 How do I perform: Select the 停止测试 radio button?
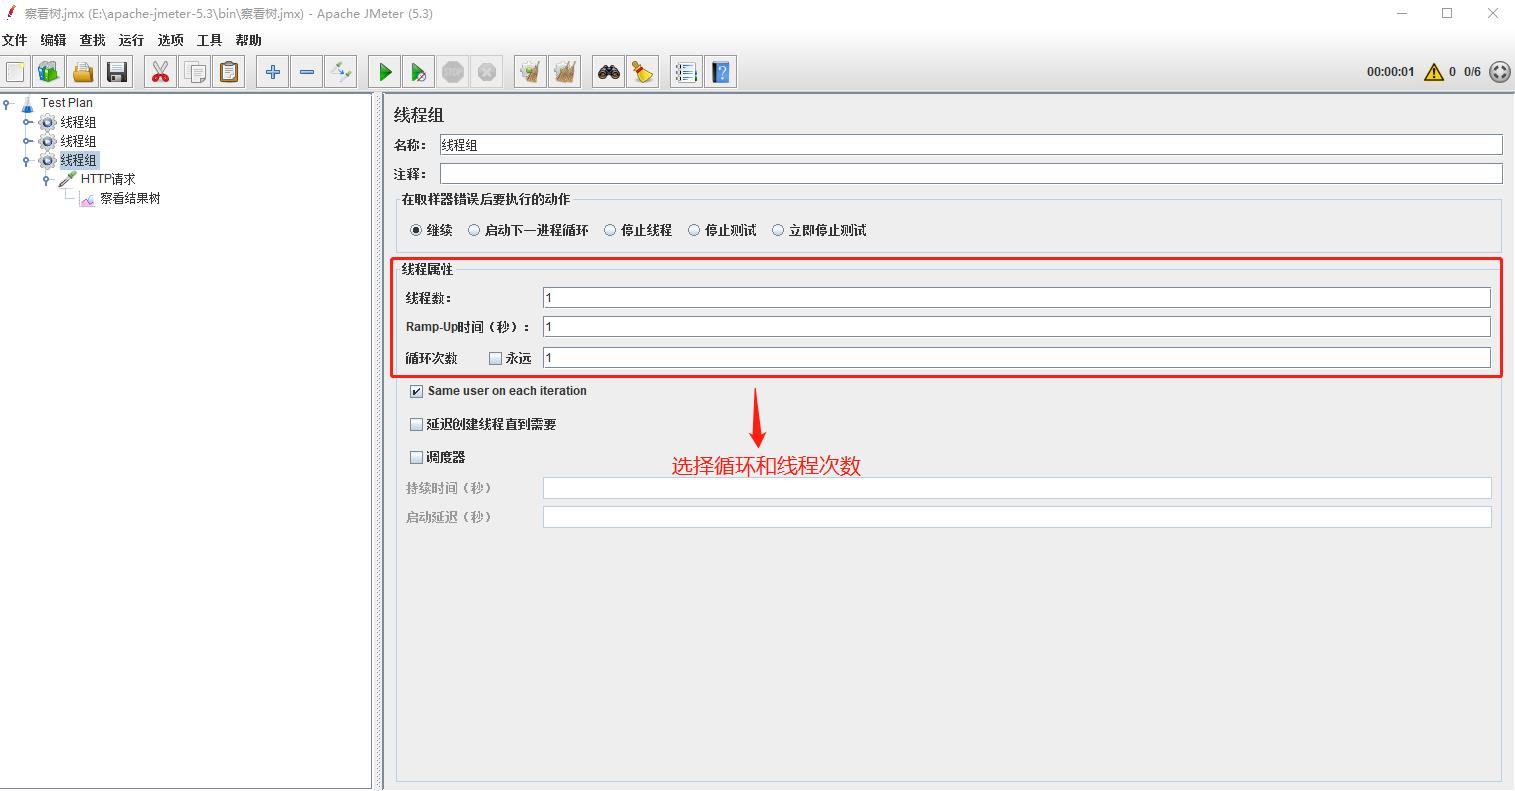click(694, 230)
